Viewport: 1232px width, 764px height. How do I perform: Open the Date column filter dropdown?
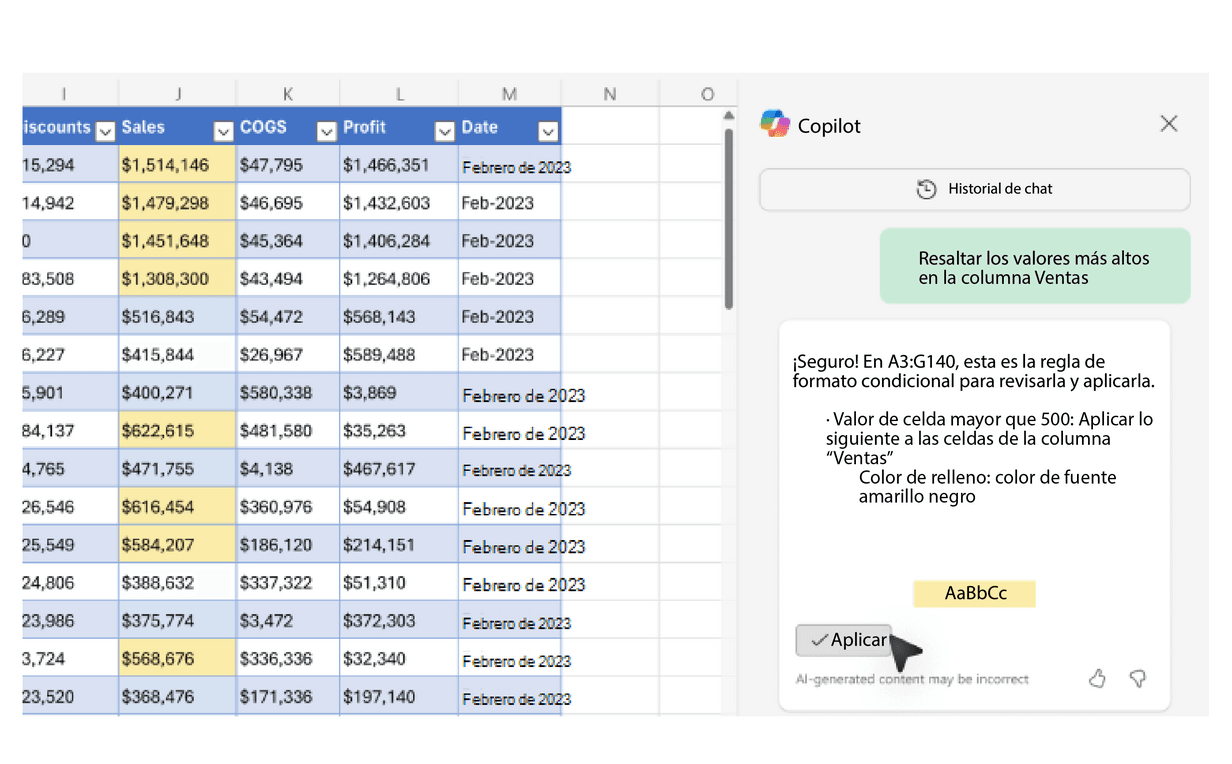click(x=547, y=131)
